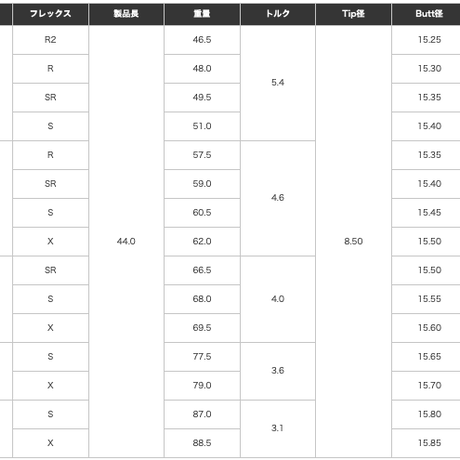Select the 3.1 torque cell
This screenshot has width=460, height=460.
278,429
